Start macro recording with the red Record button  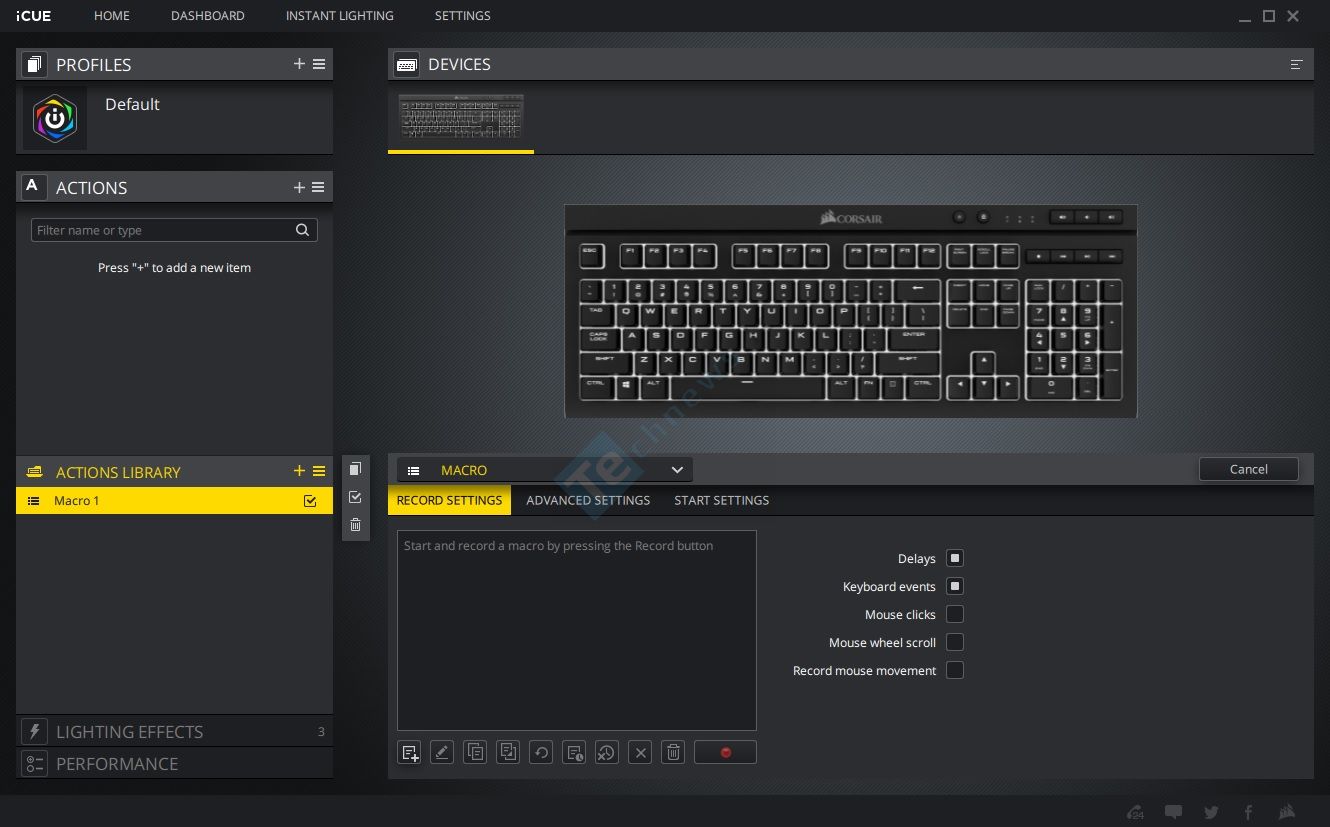click(725, 753)
